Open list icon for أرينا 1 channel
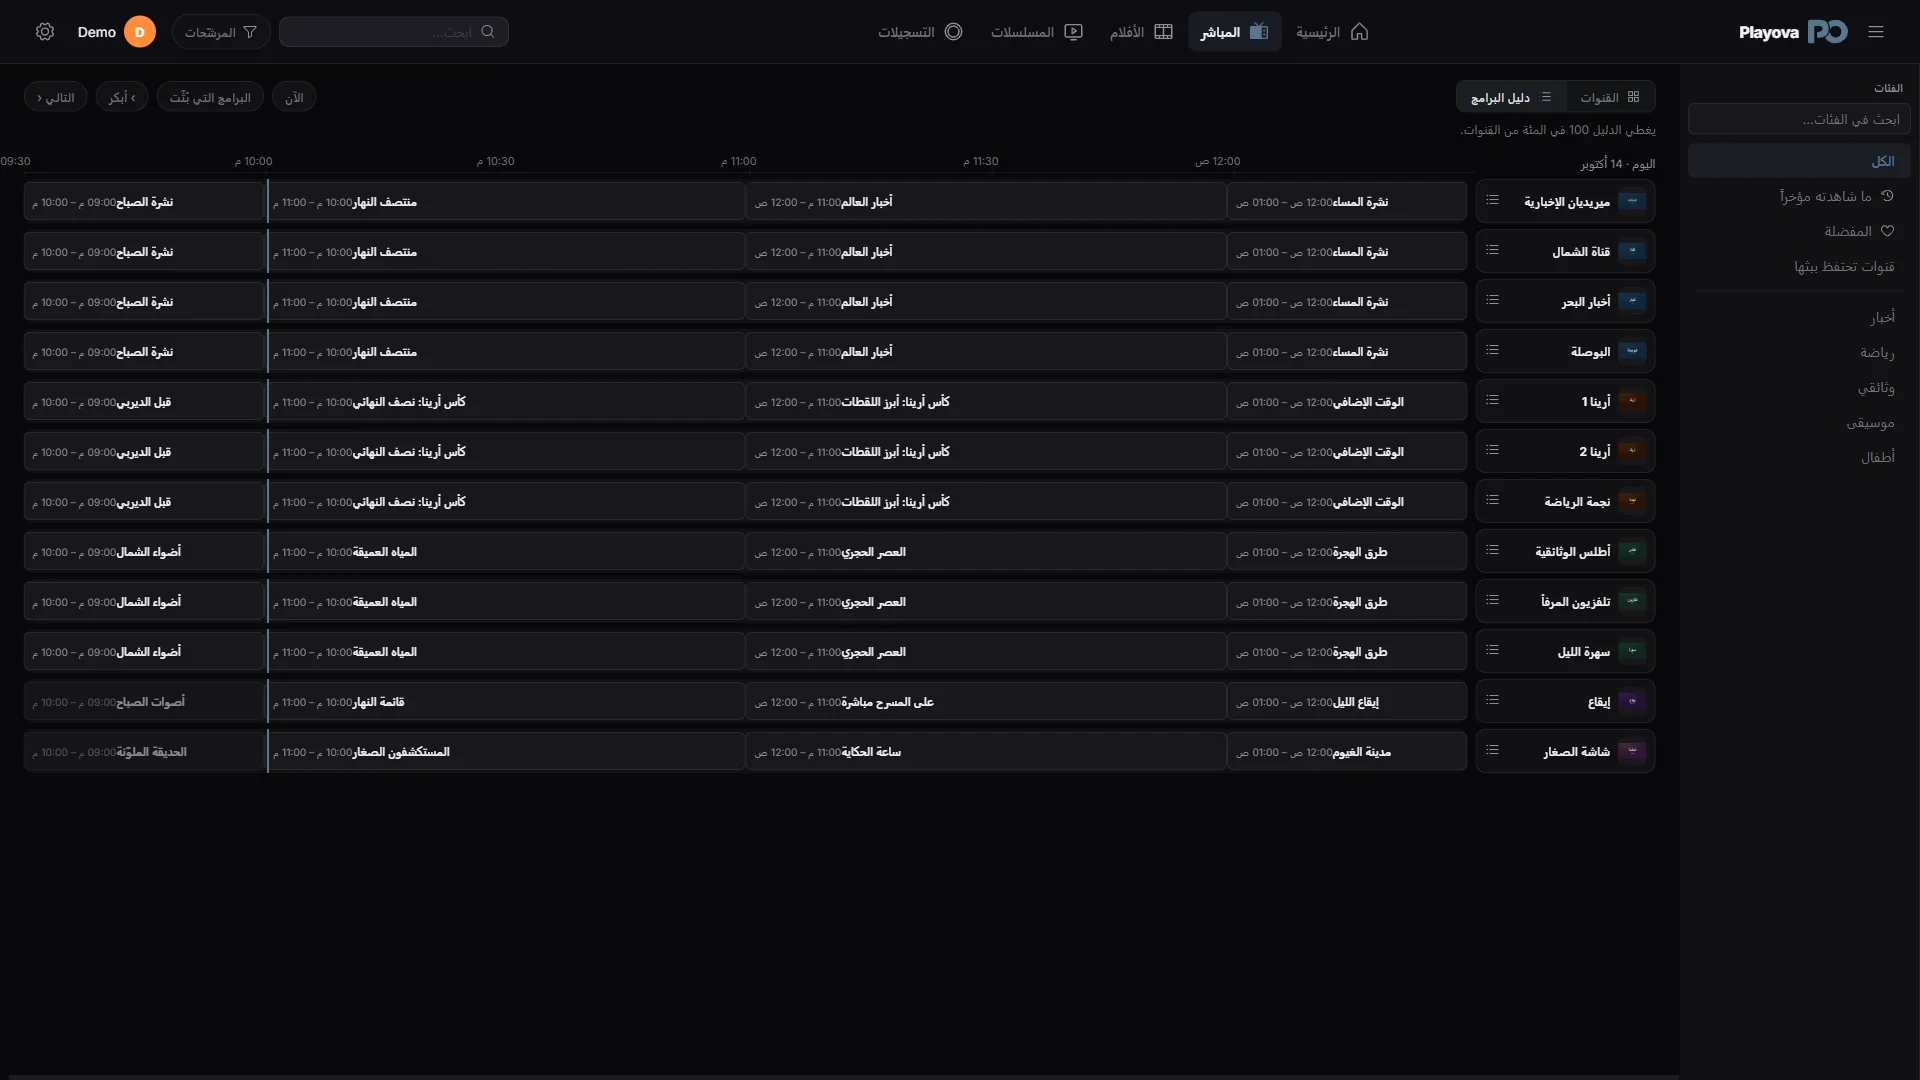This screenshot has height=1080, width=1920. click(1492, 401)
